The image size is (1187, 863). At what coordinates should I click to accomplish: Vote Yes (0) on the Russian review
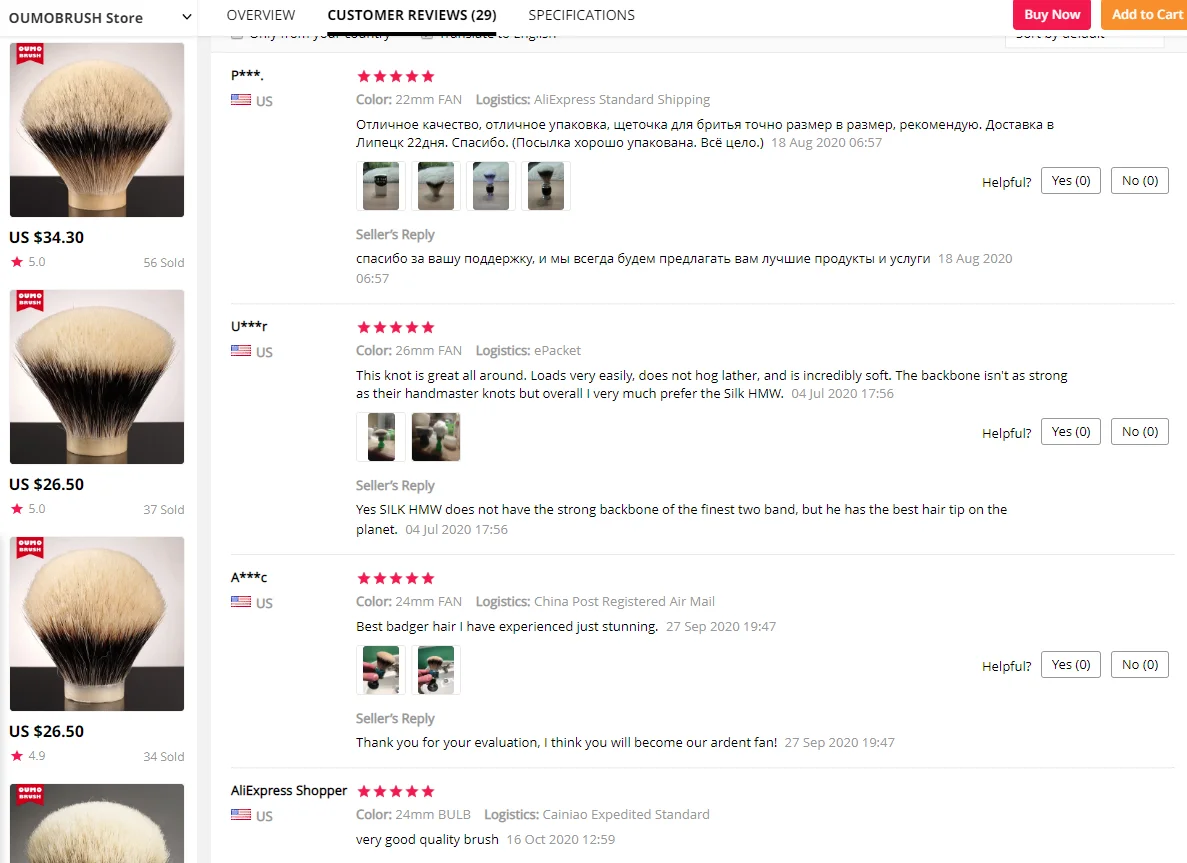1070,180
